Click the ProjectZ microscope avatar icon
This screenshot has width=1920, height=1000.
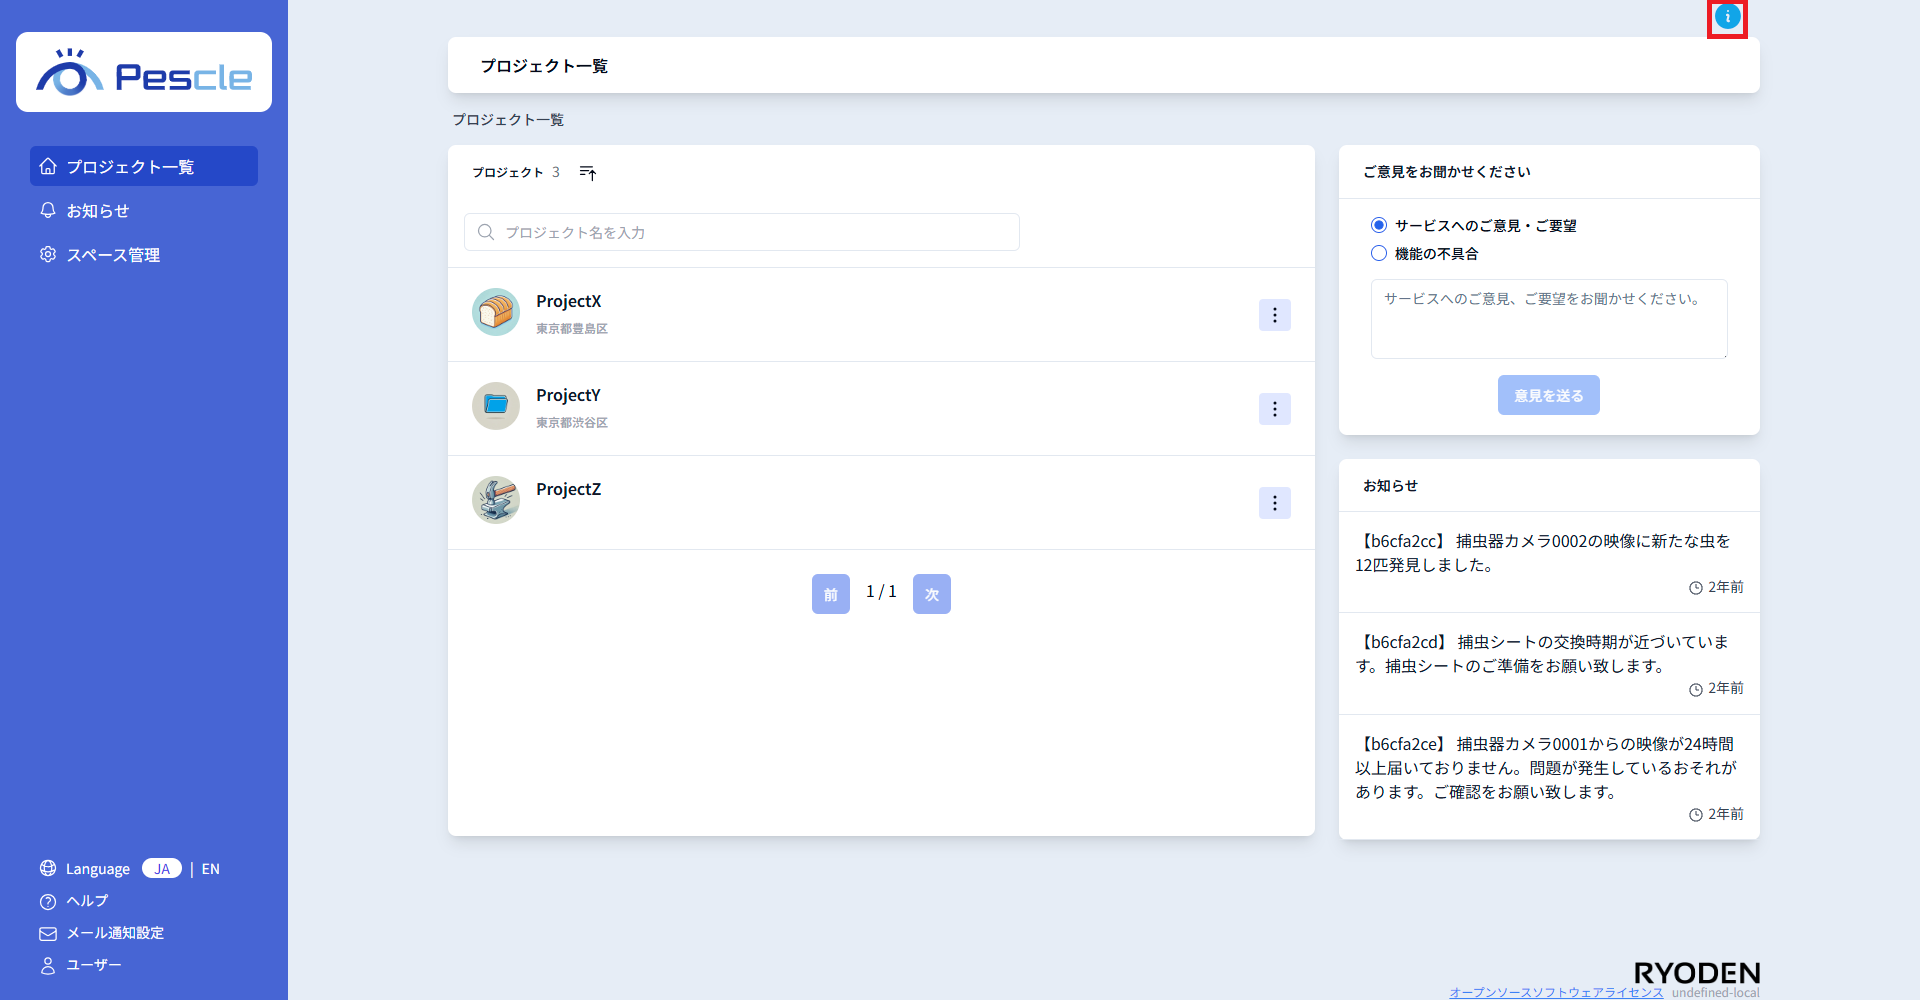[496, 500]
